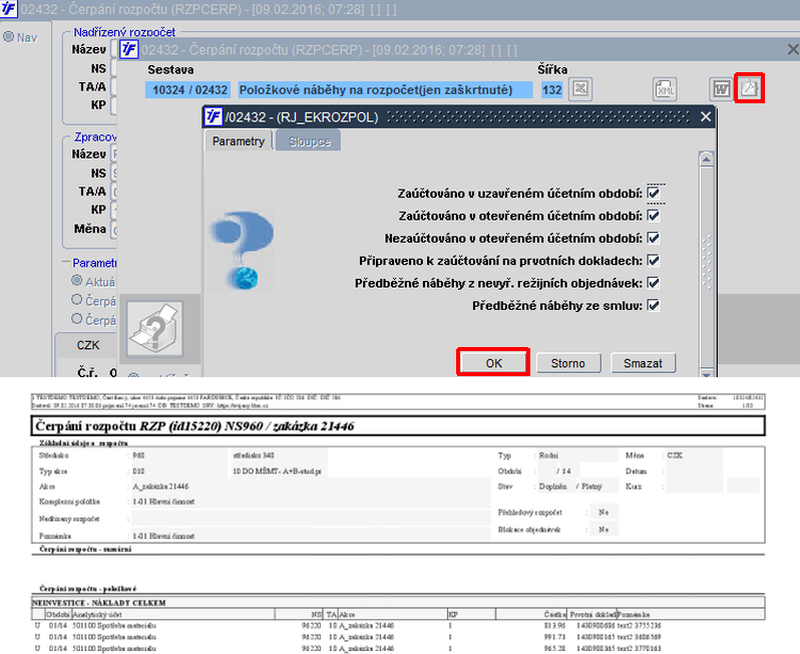Click Čerpání rozpočtu - položkové heading
The image size is (800, 654).
point(88,589)
